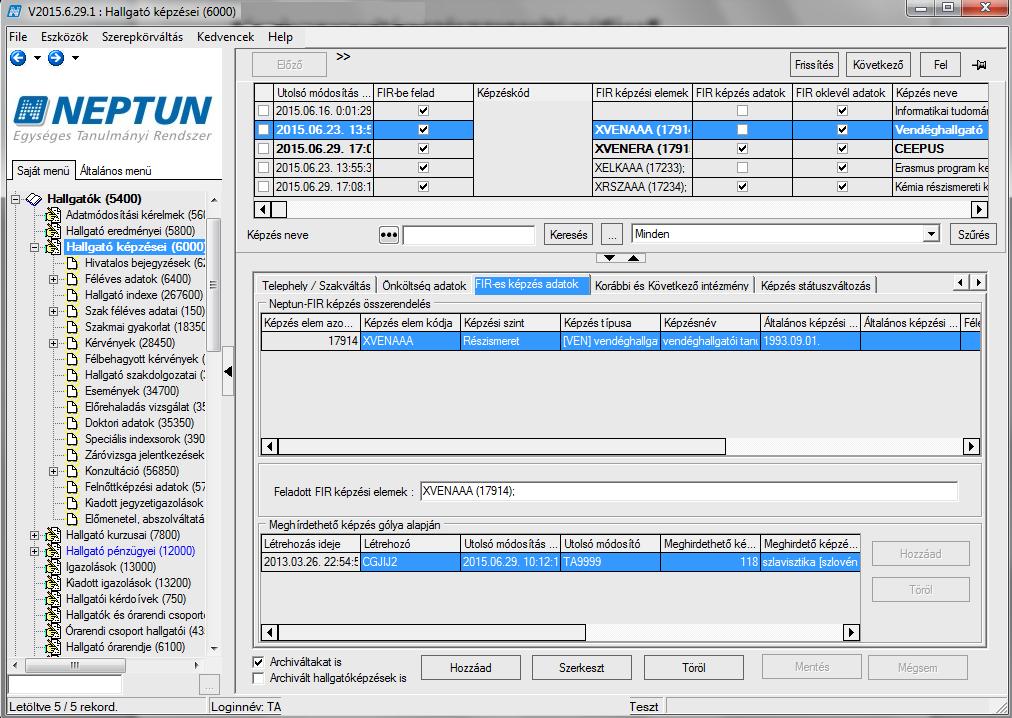This screenshot has width=1012, height=718.
Task: Collapse the Hallgató képzései tree node
Action: tap(35, 247)
